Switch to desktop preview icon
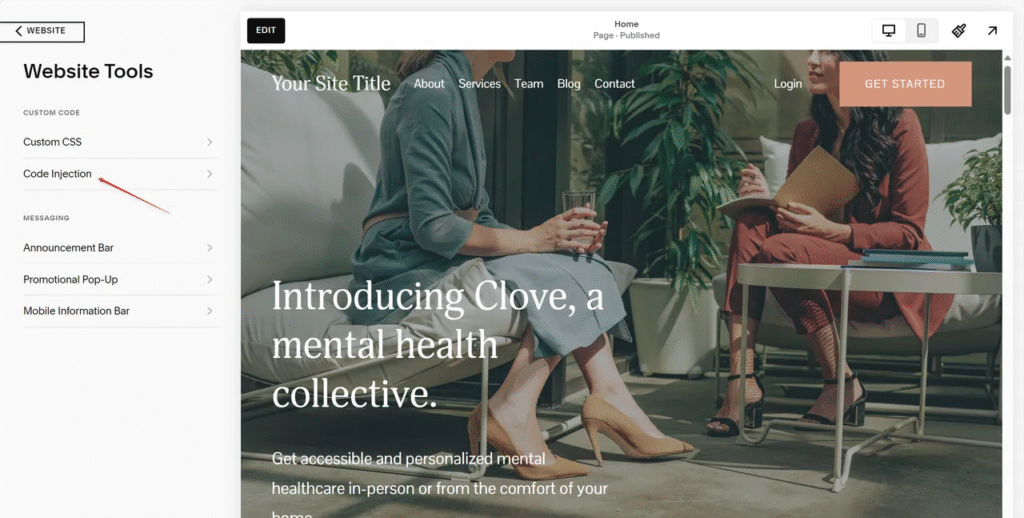Viewport: 1024px width, 518px height. pos(889,31)
